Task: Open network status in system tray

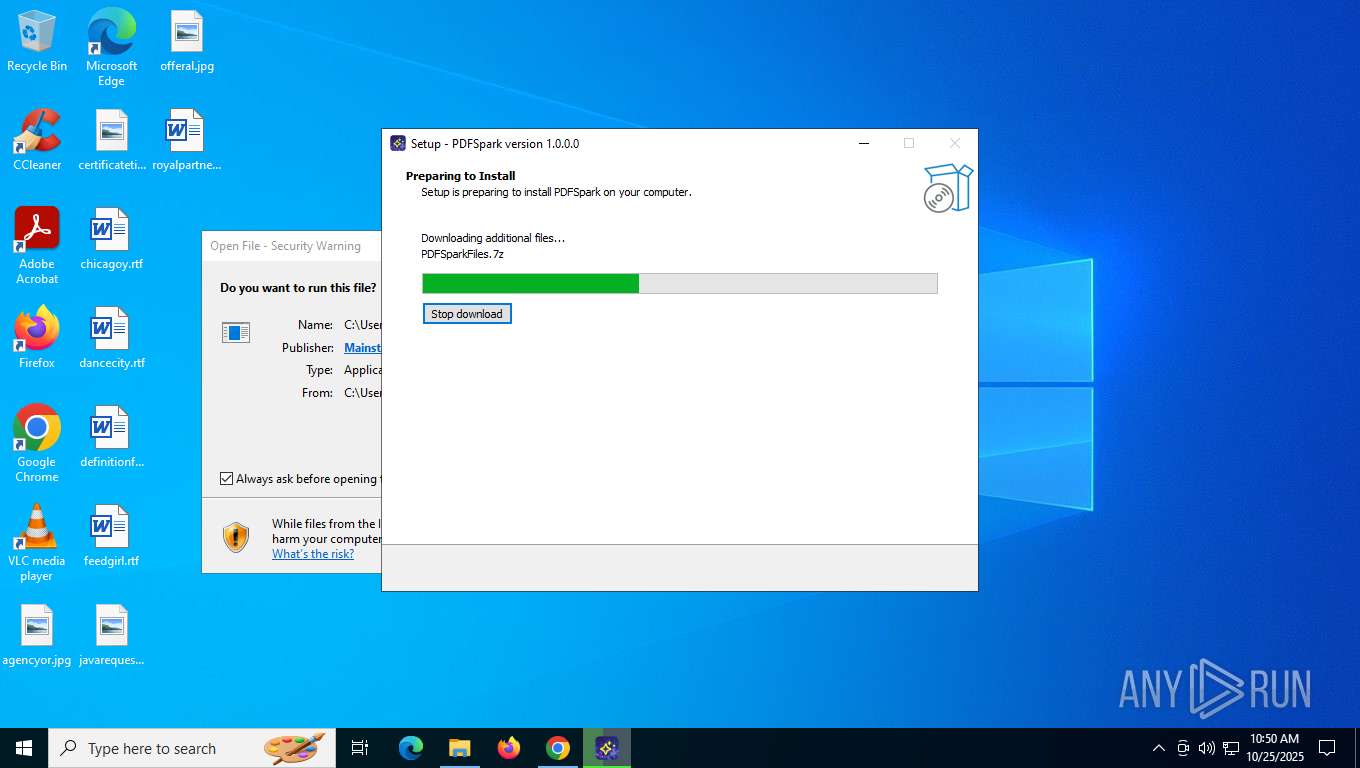Action: [1231, 748]
